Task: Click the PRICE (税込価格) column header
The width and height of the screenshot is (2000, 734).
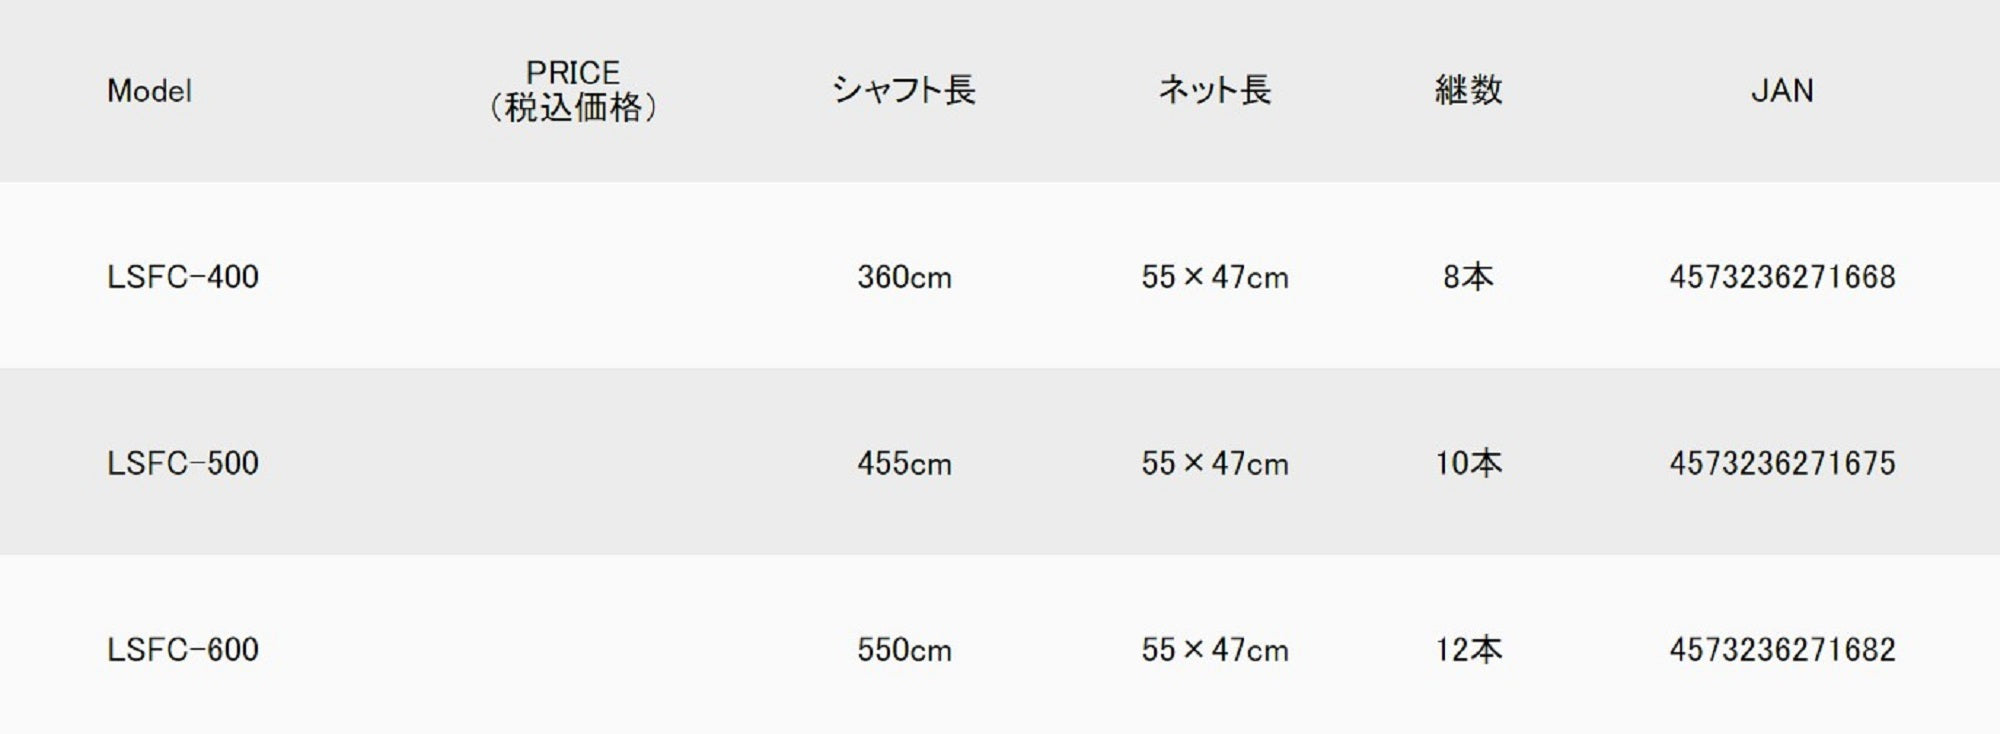Action: 573,90
